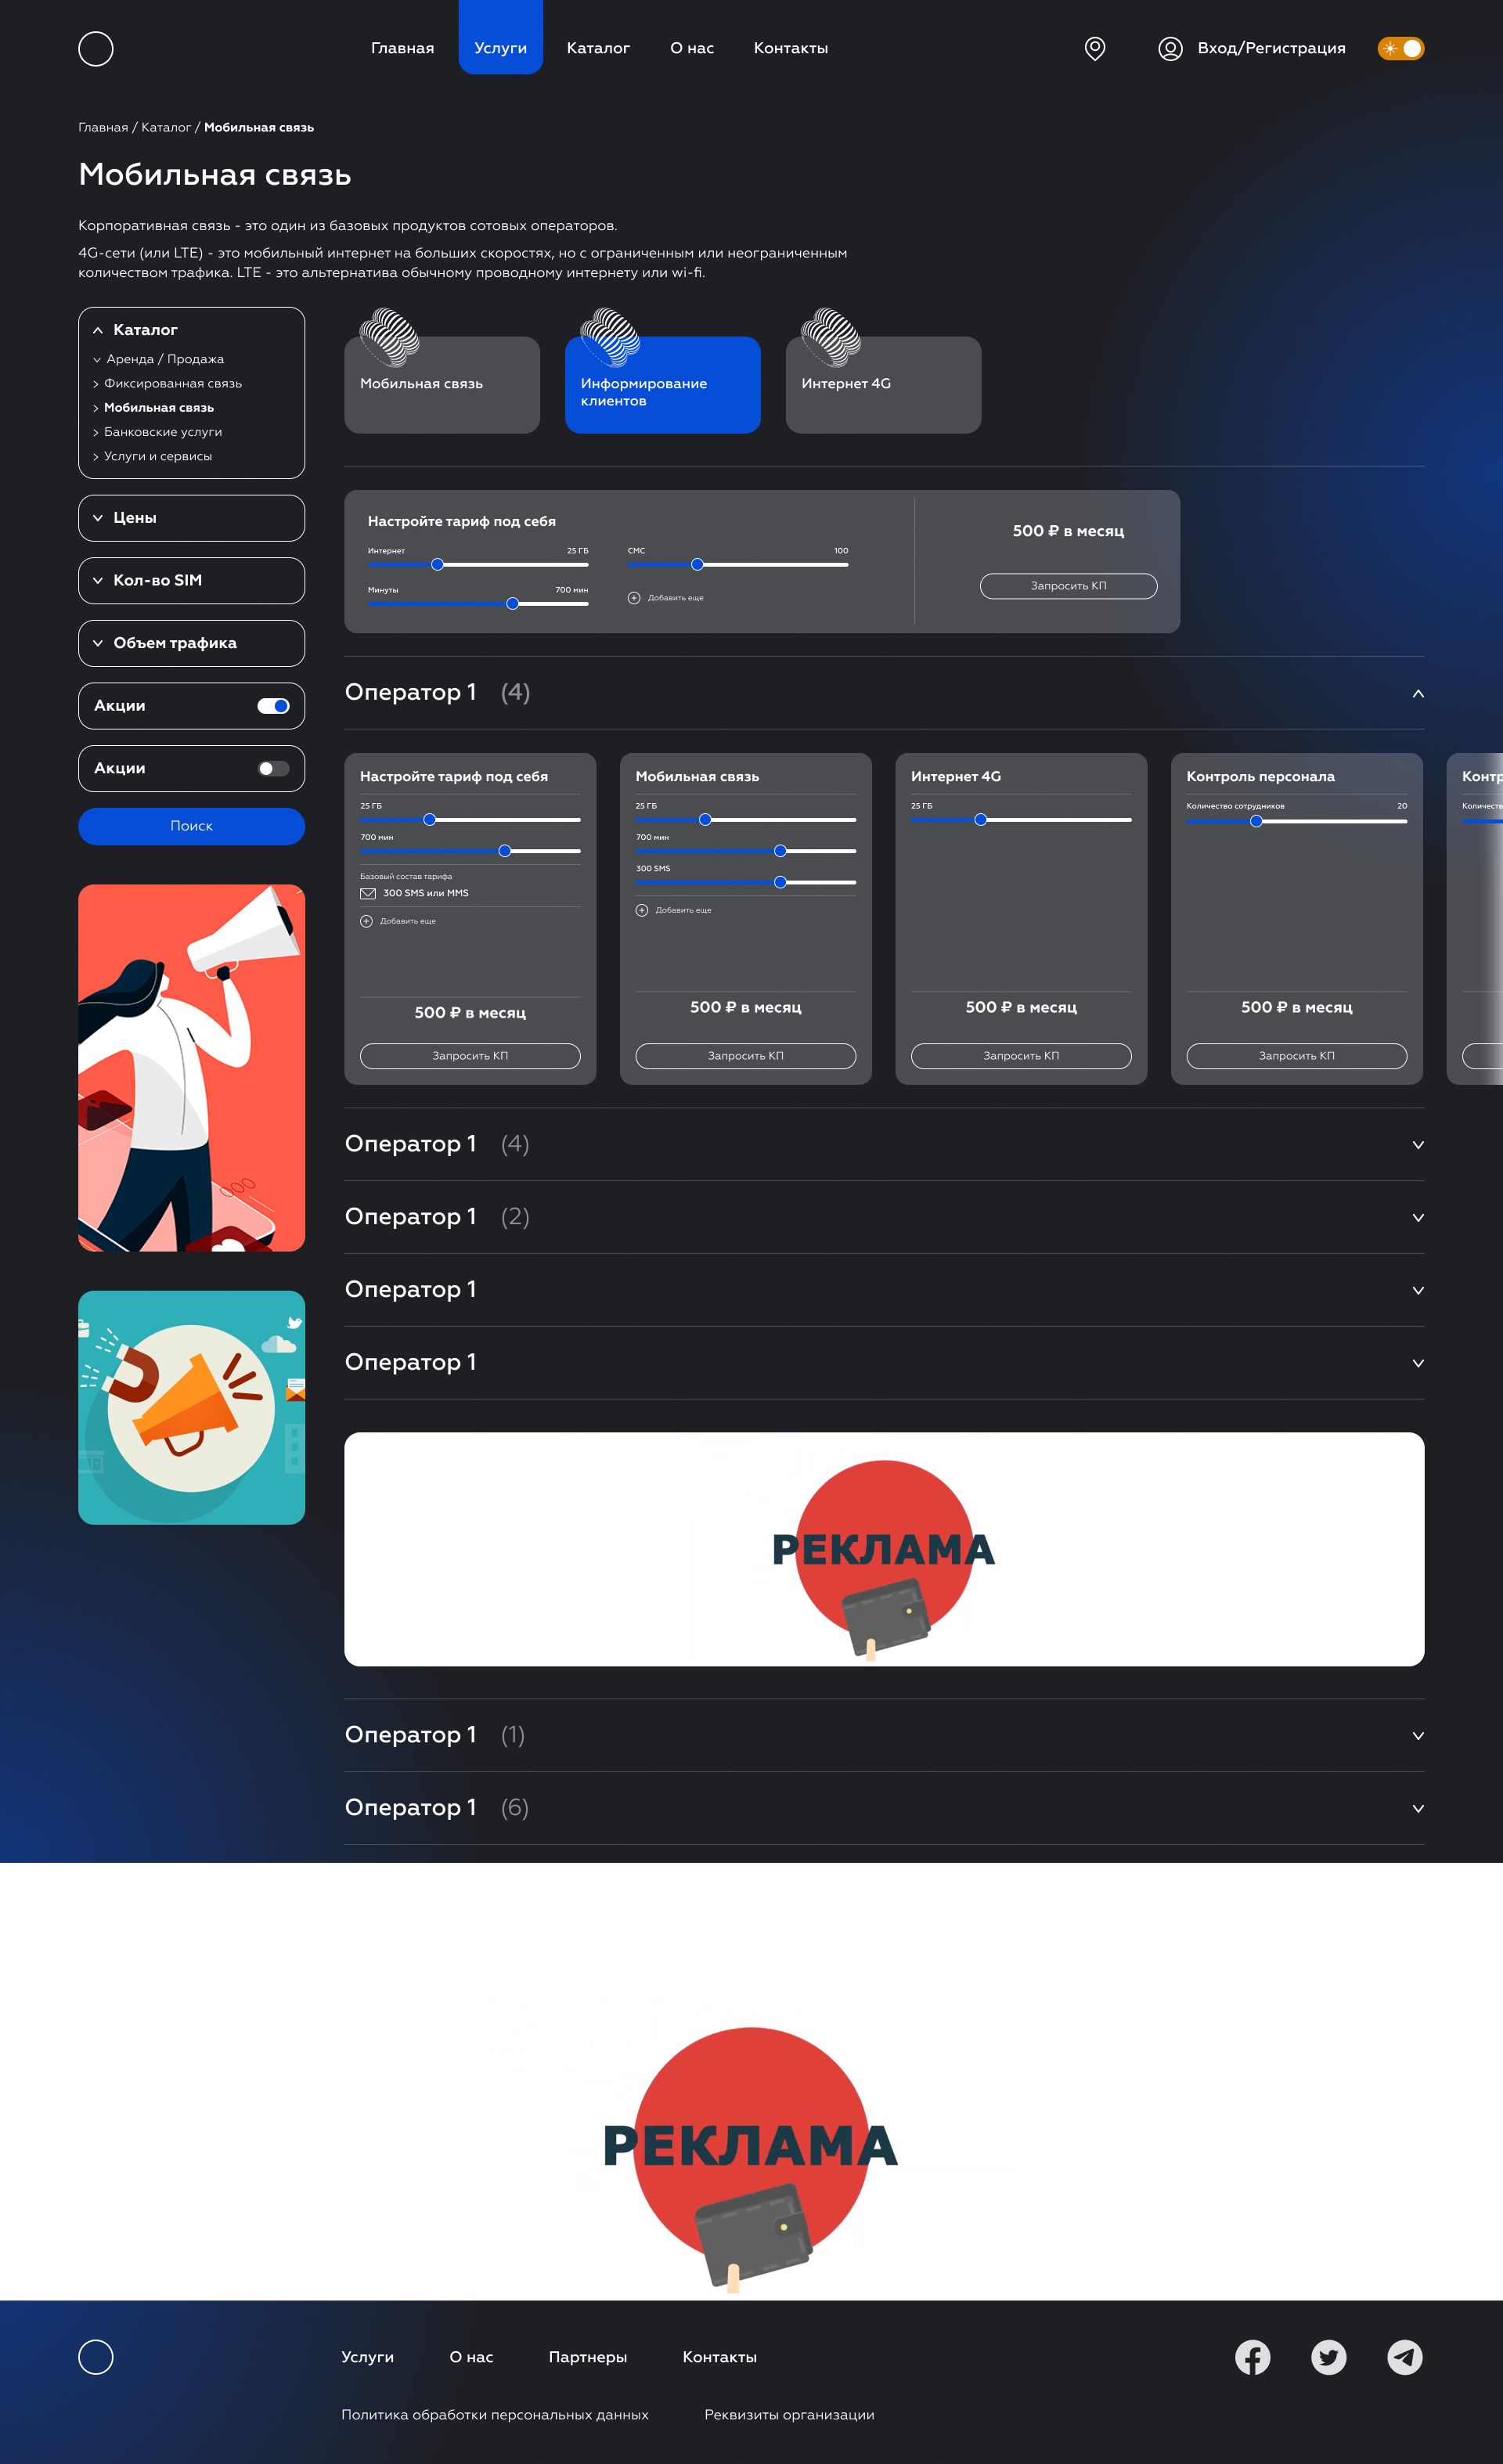The image size is (1503, 2464).
Task: Open О нас in the header navigation
Action: [x=692, y=48]
